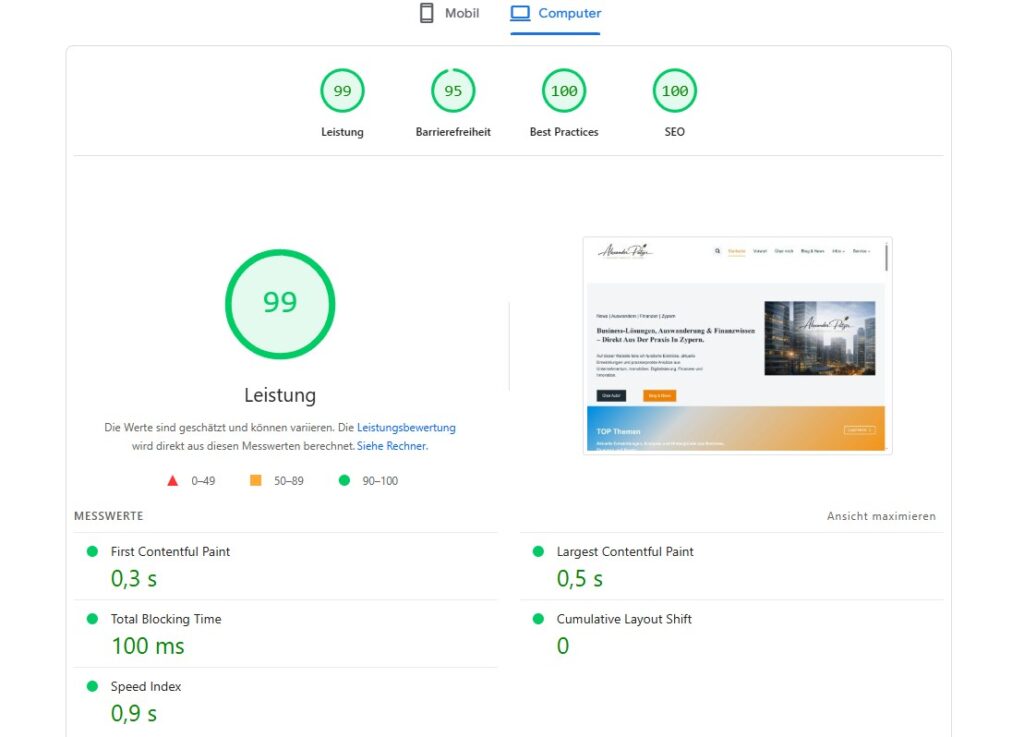Screen dimensions: 1024x737
Task: Click the Cumulative Layout Shift metric
Action: point(624,619)
